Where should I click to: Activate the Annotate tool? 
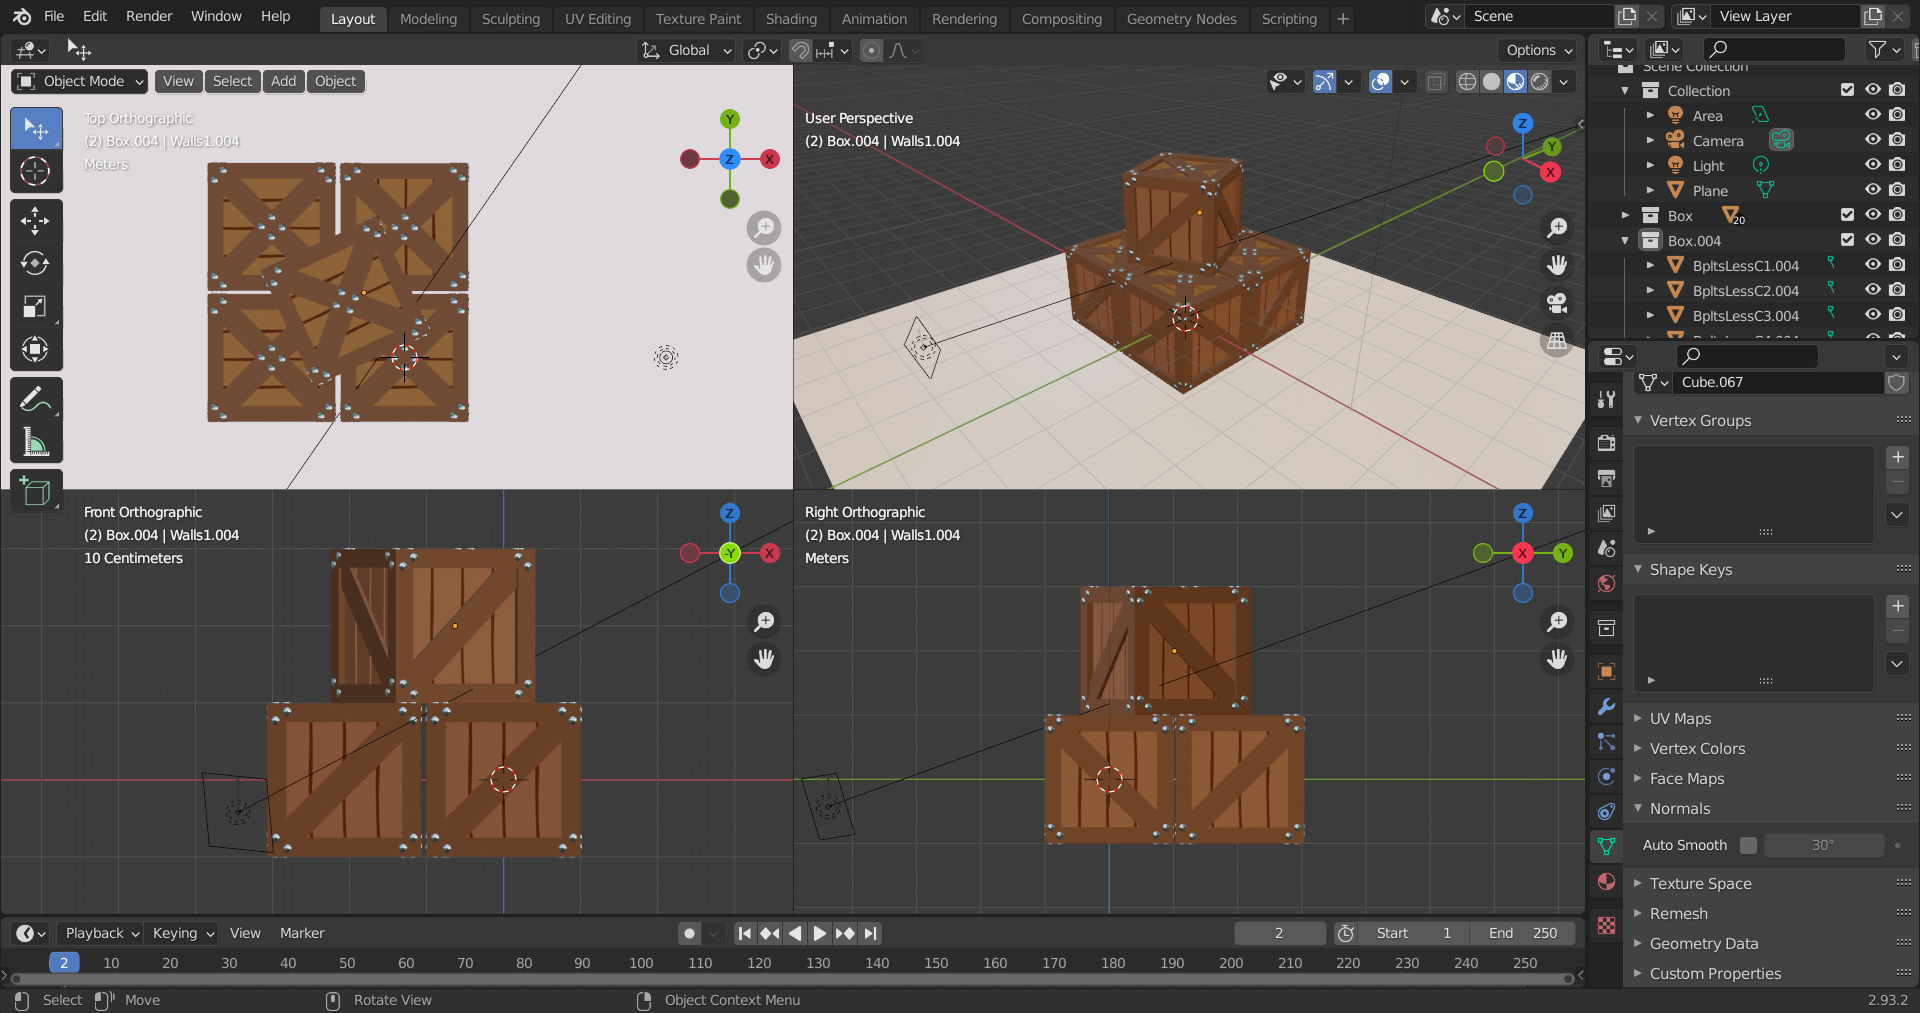click(36, 399)
